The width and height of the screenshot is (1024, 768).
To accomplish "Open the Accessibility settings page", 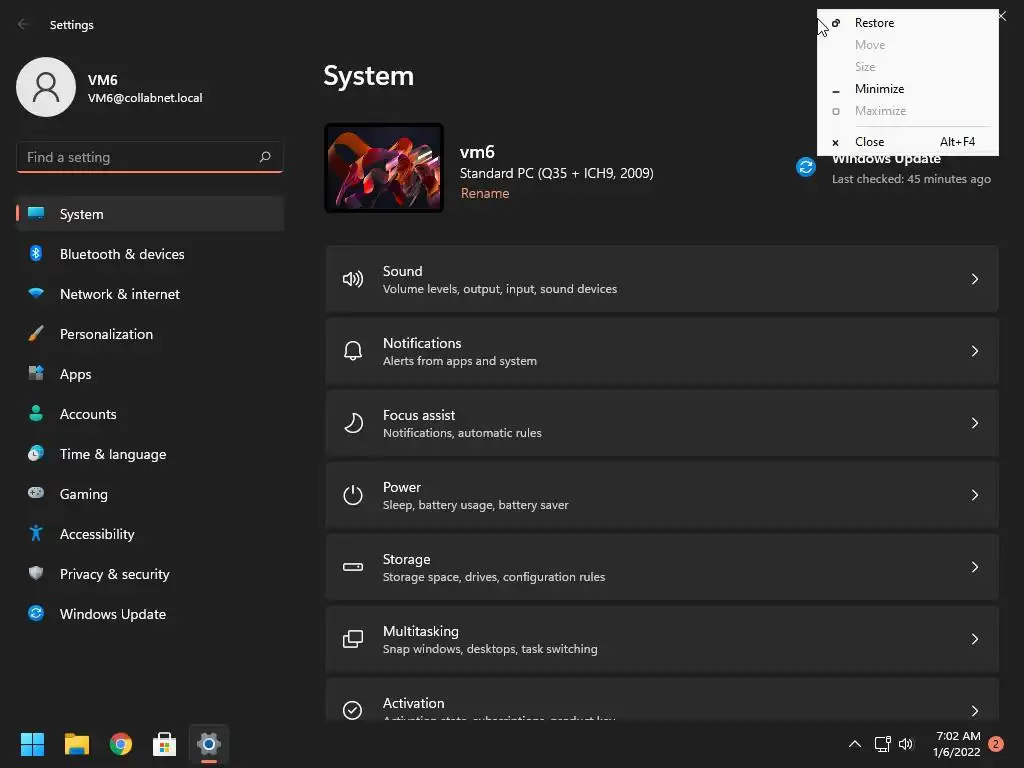I will pos(150,534).
